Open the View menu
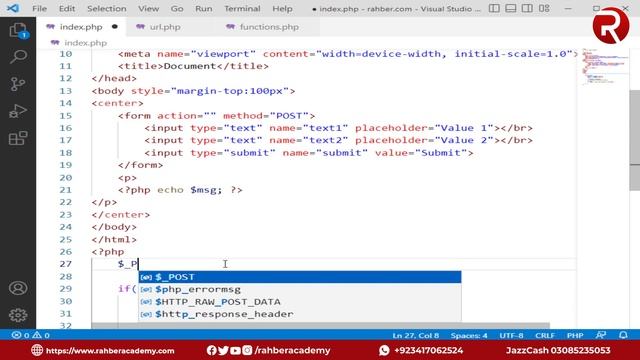640x360 pixels. 148,9
